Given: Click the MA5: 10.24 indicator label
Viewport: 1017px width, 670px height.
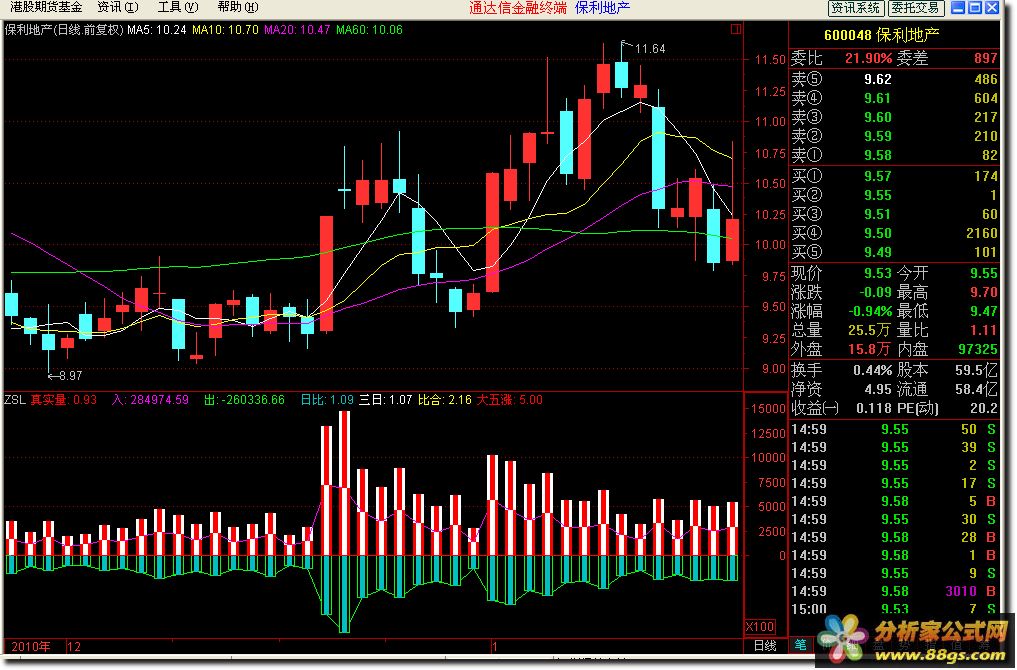Looking at the screenshot, I should click(x=157, y=30).
